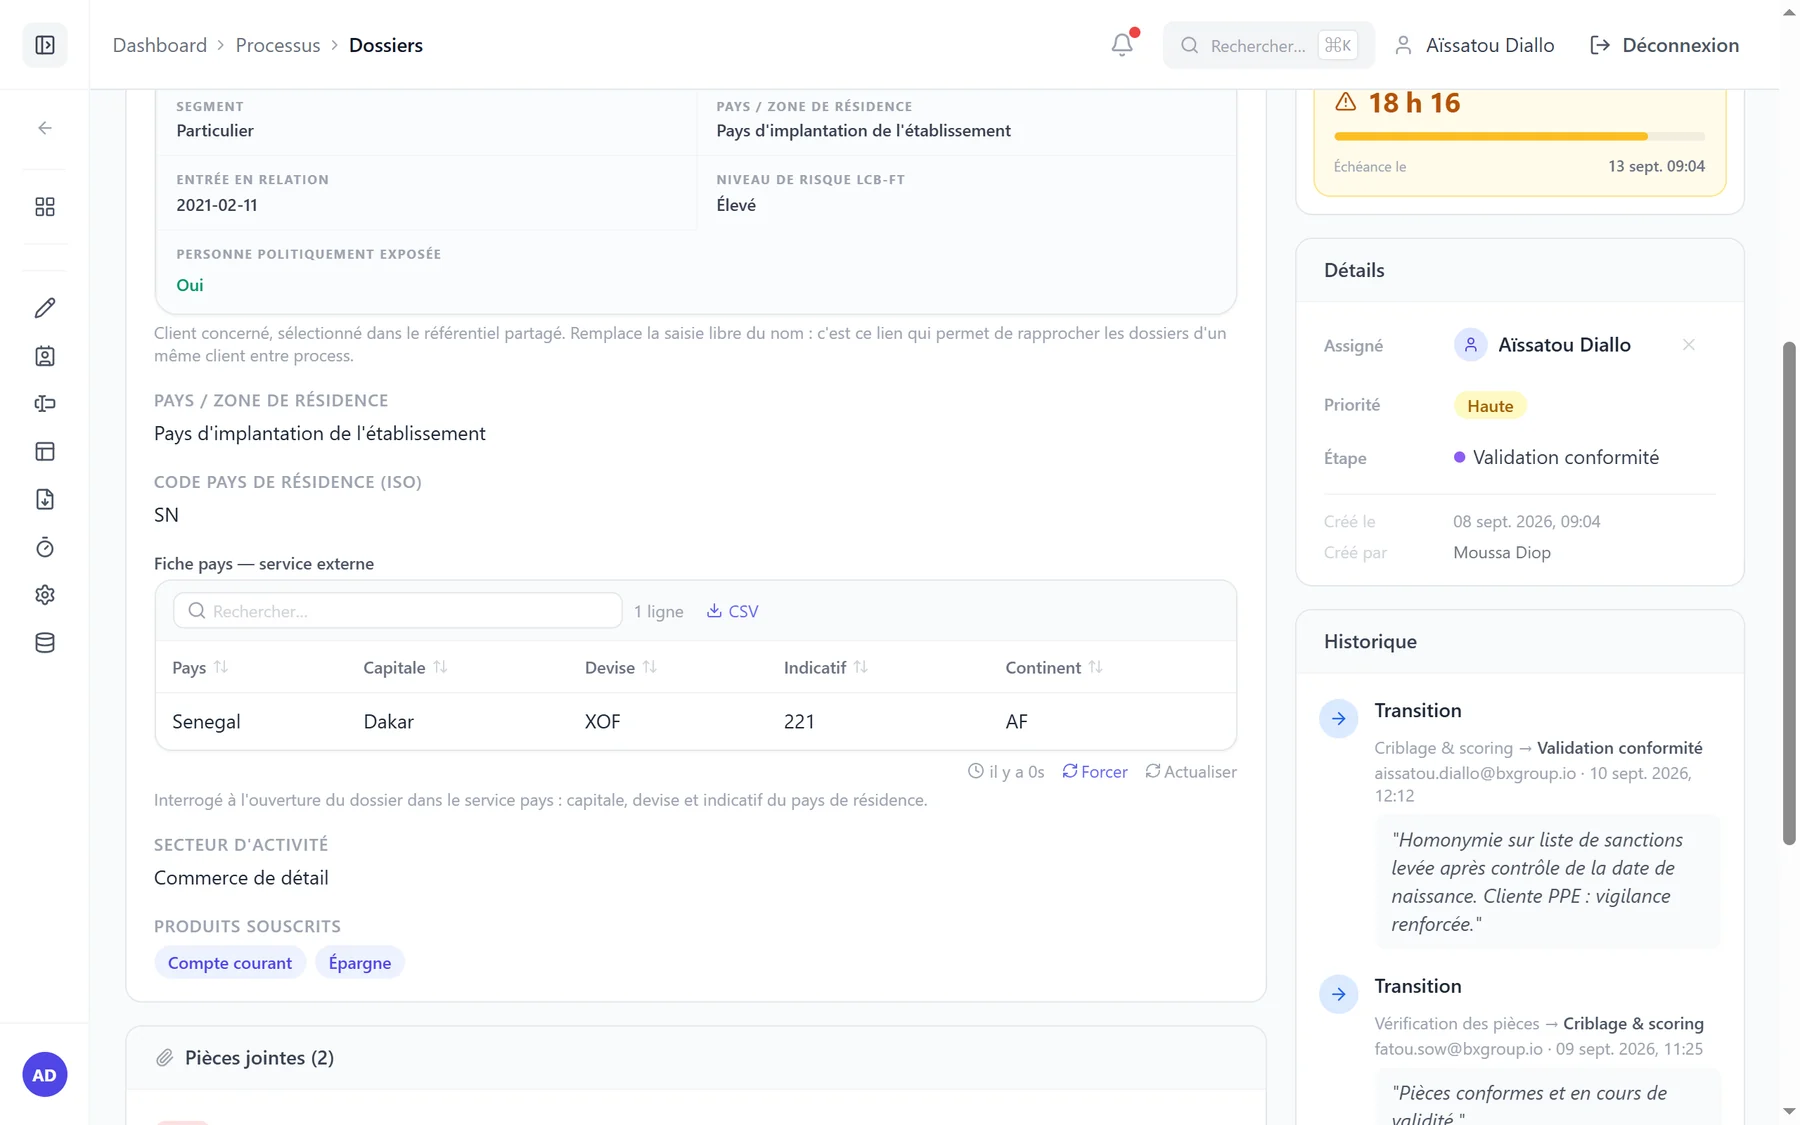The width and height of the screenshot is (1800, 1125).
Task: Open notifications bell
Action: point(1122,45)
